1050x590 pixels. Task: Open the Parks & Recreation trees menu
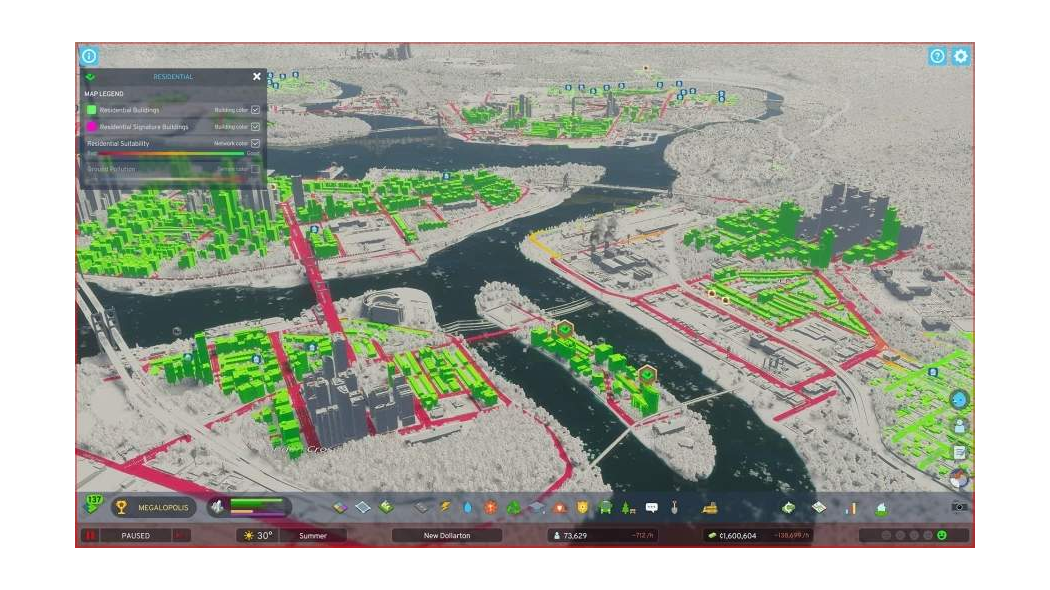[x=628, y=508]
